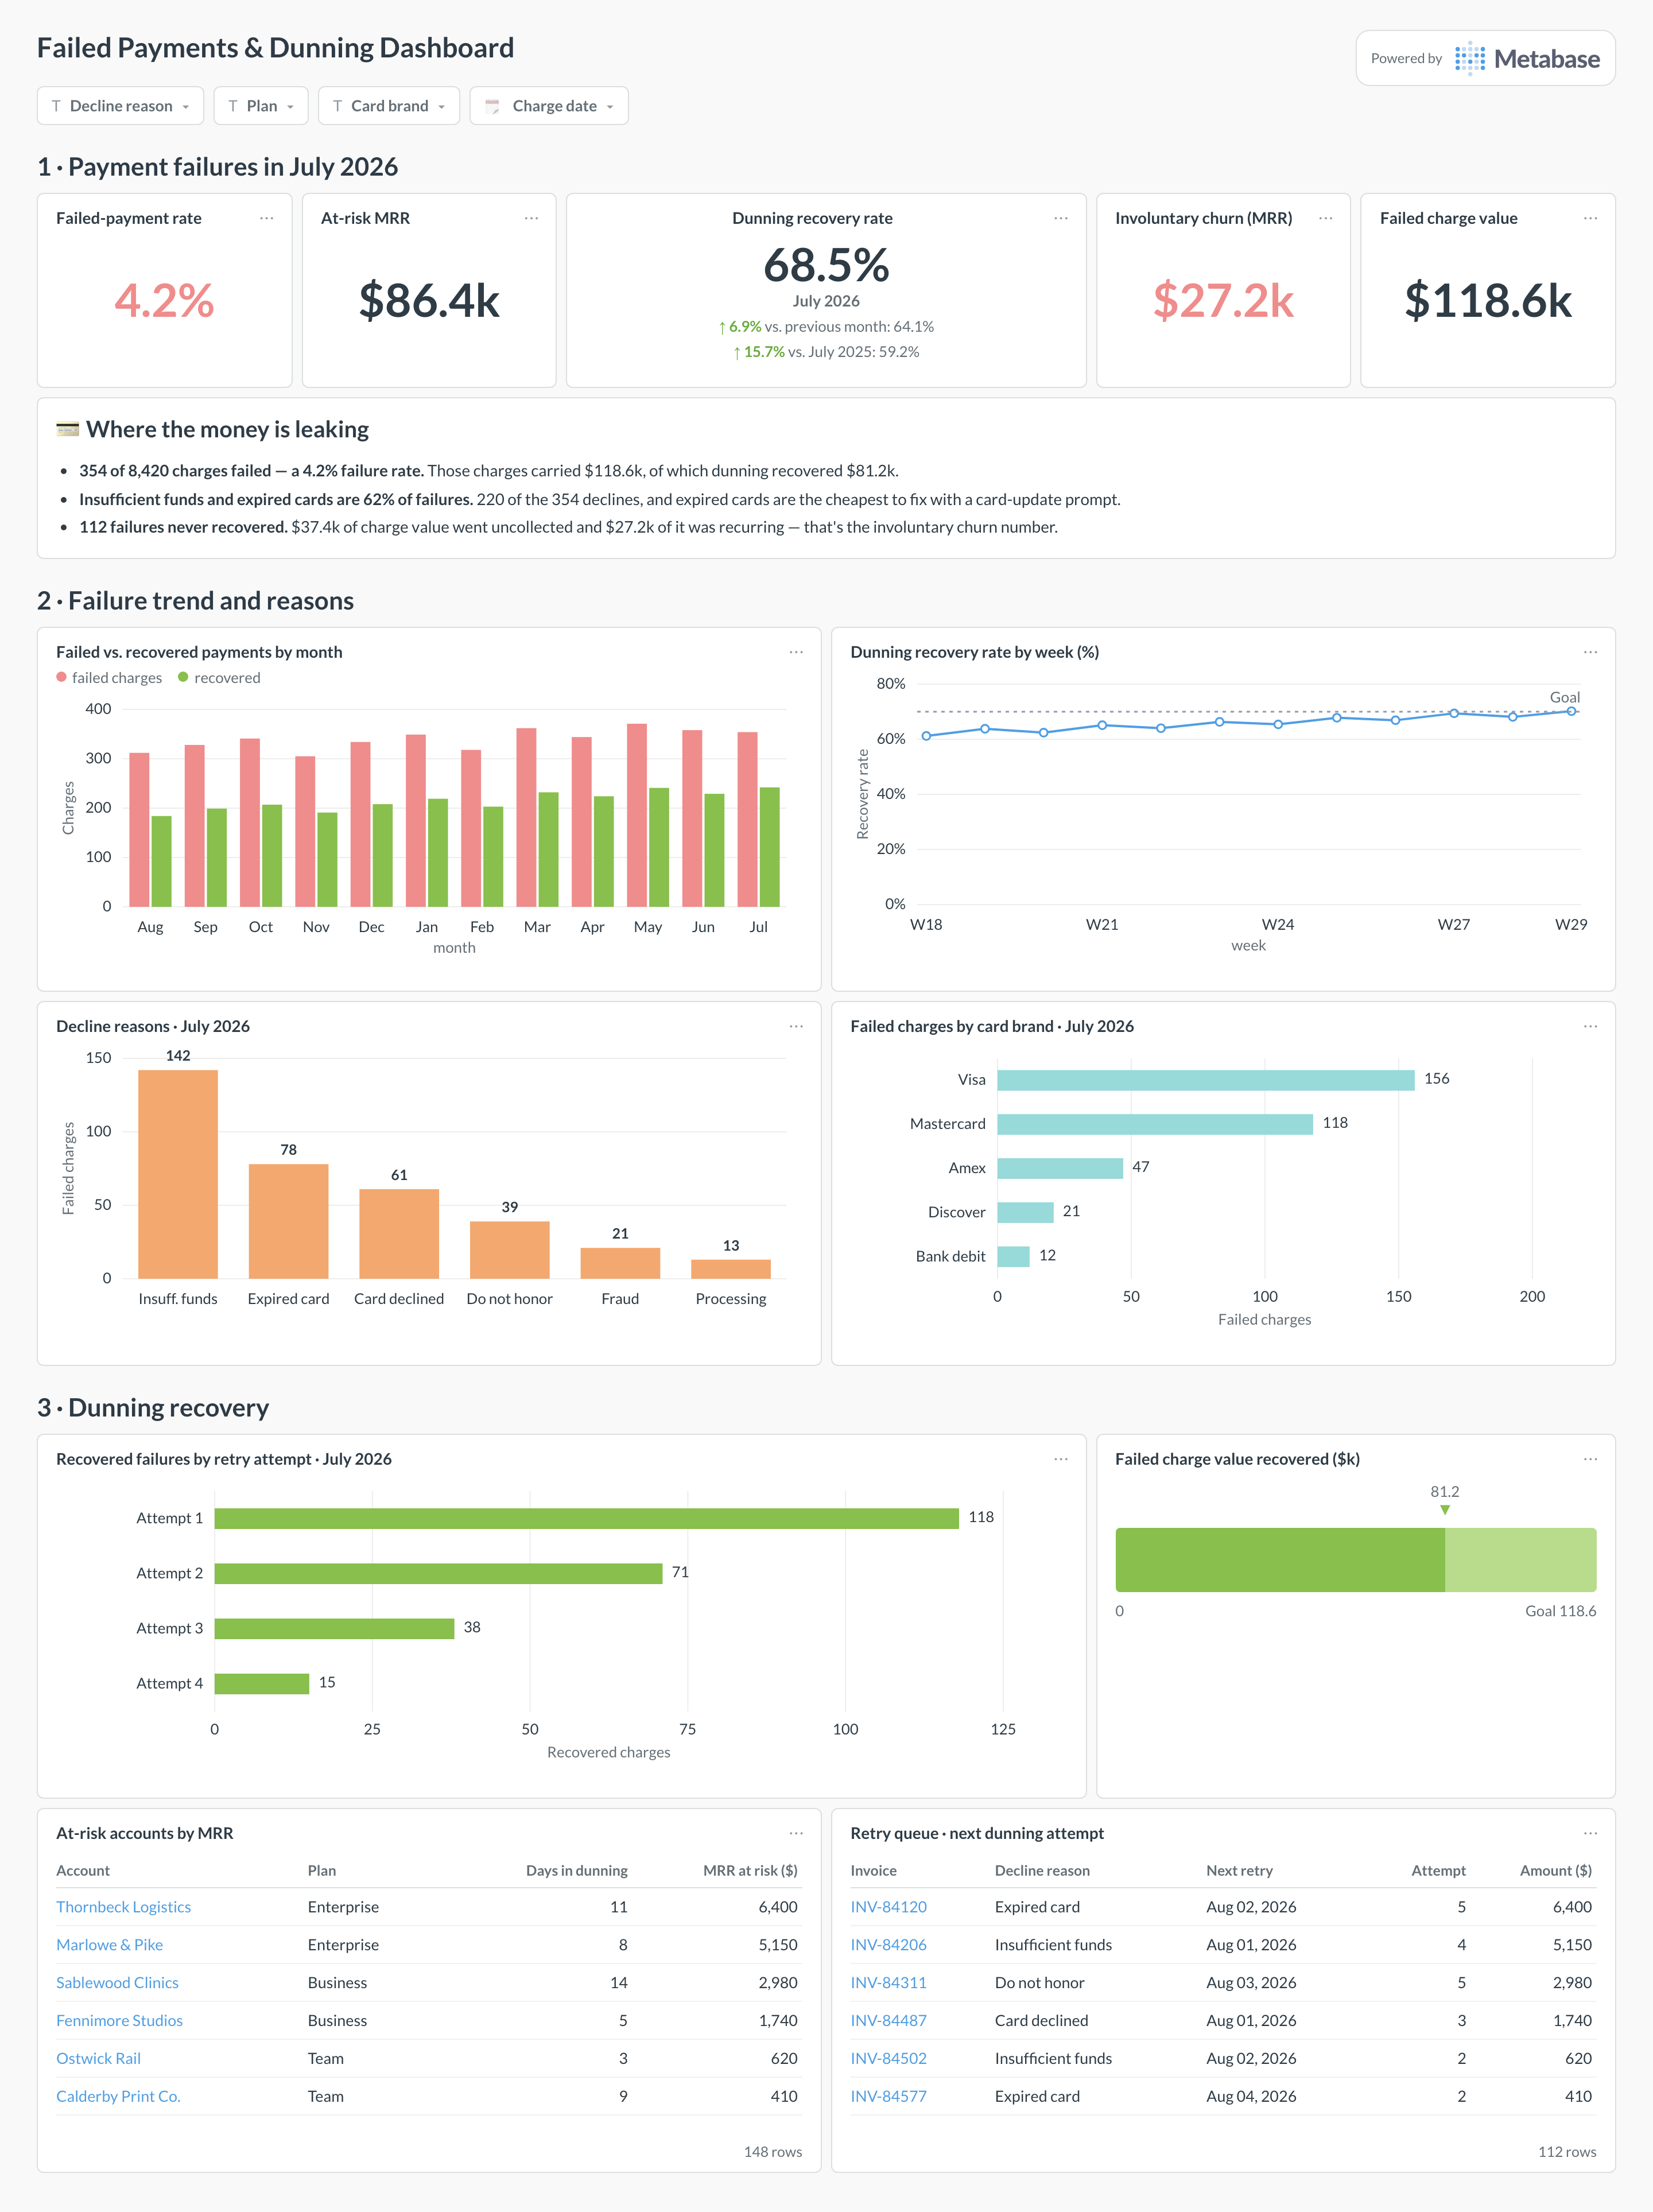
Task: Click the Insuff. funds bar labeled 142
Action: click(x=178, y=1174)
